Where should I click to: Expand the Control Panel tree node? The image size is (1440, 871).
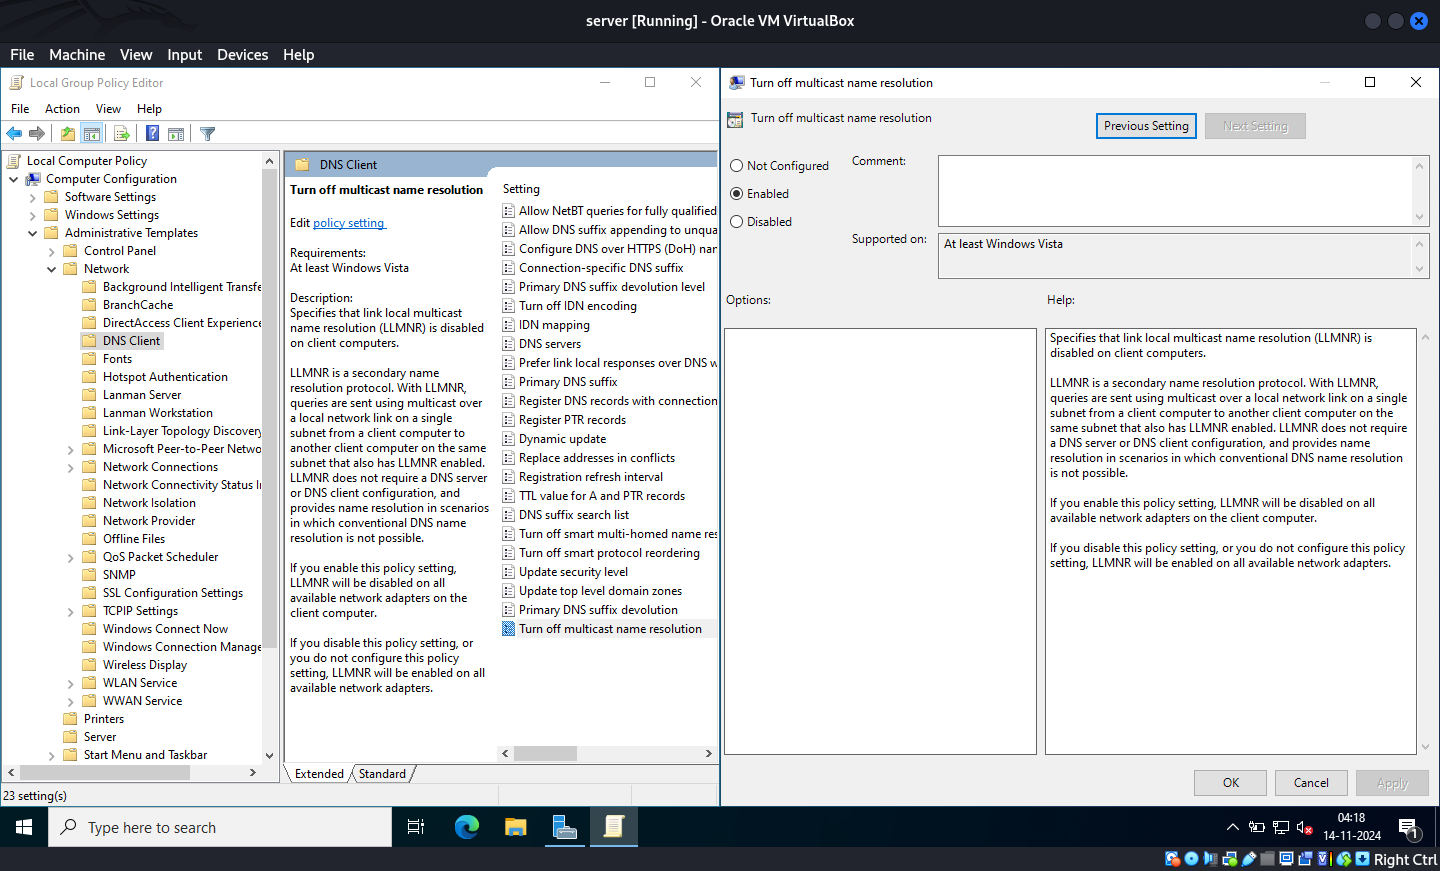click(52, 252)
